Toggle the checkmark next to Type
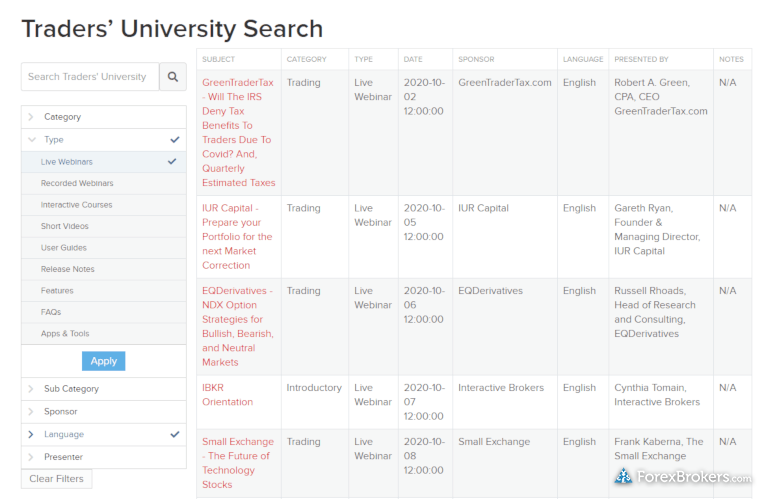This screenshot has width=777, height=499. click(174, 140)
